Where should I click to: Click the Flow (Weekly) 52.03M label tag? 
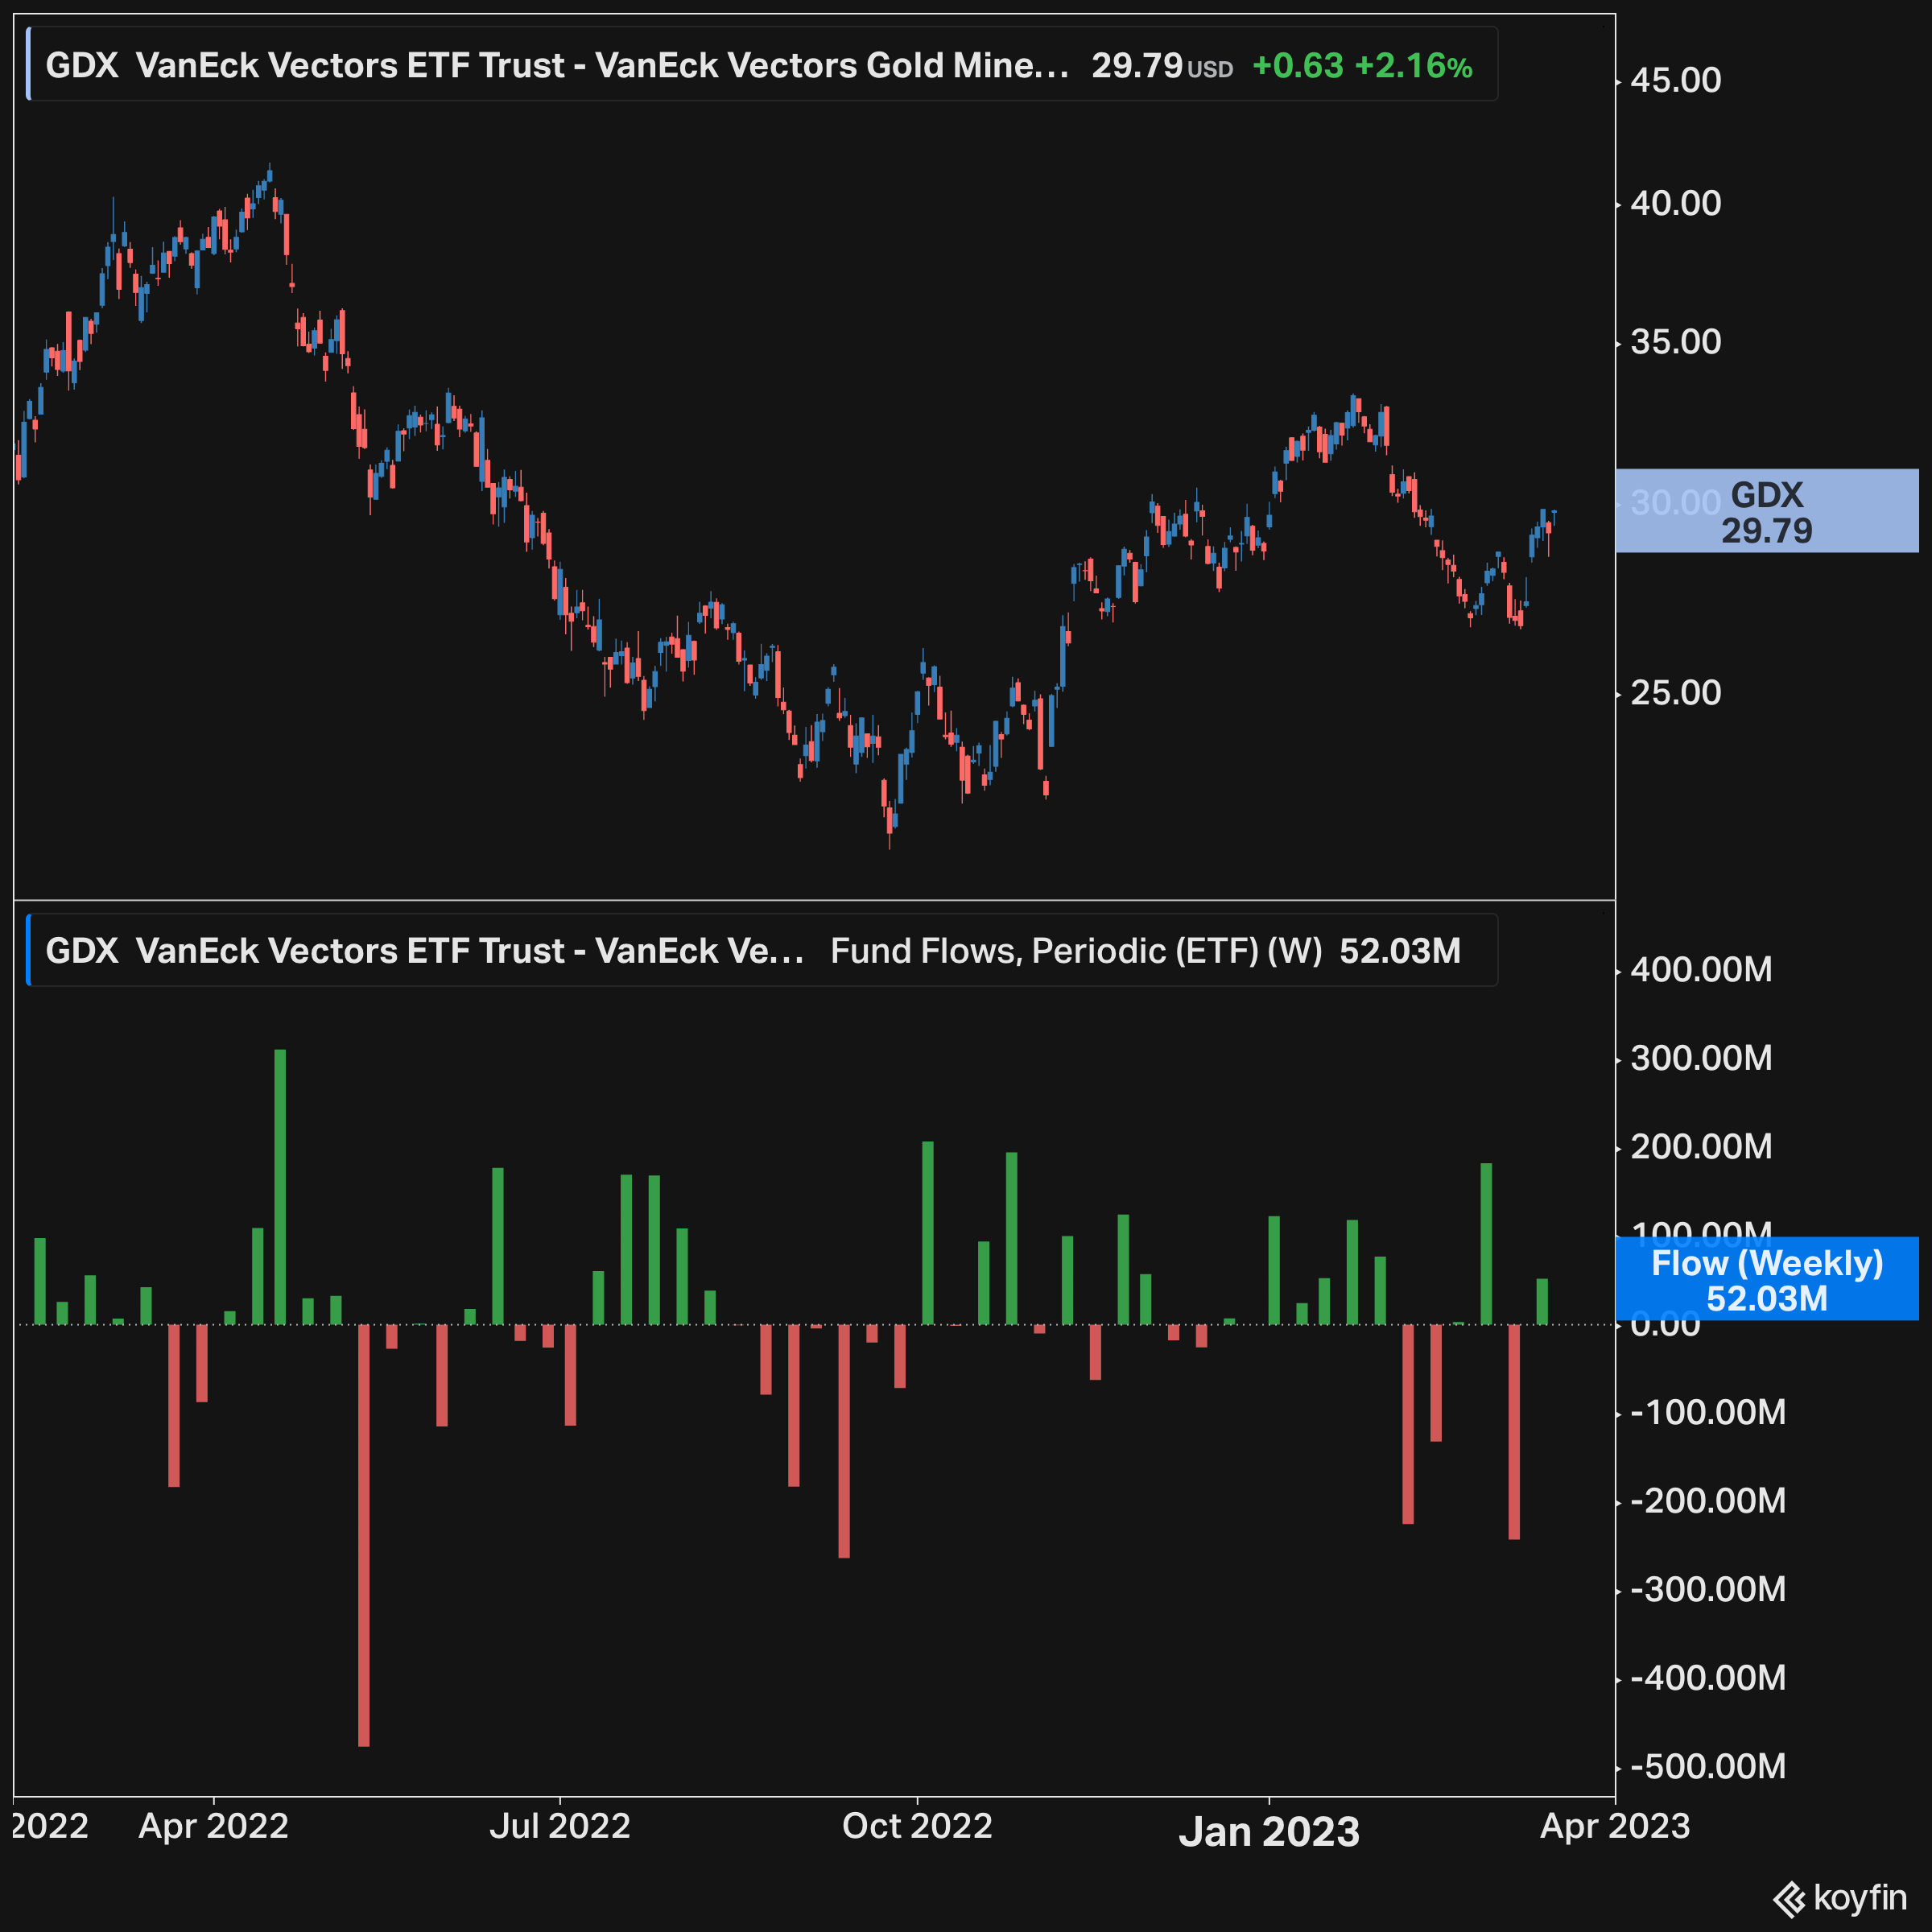pyautogui.click(x=1767, y=1279)
